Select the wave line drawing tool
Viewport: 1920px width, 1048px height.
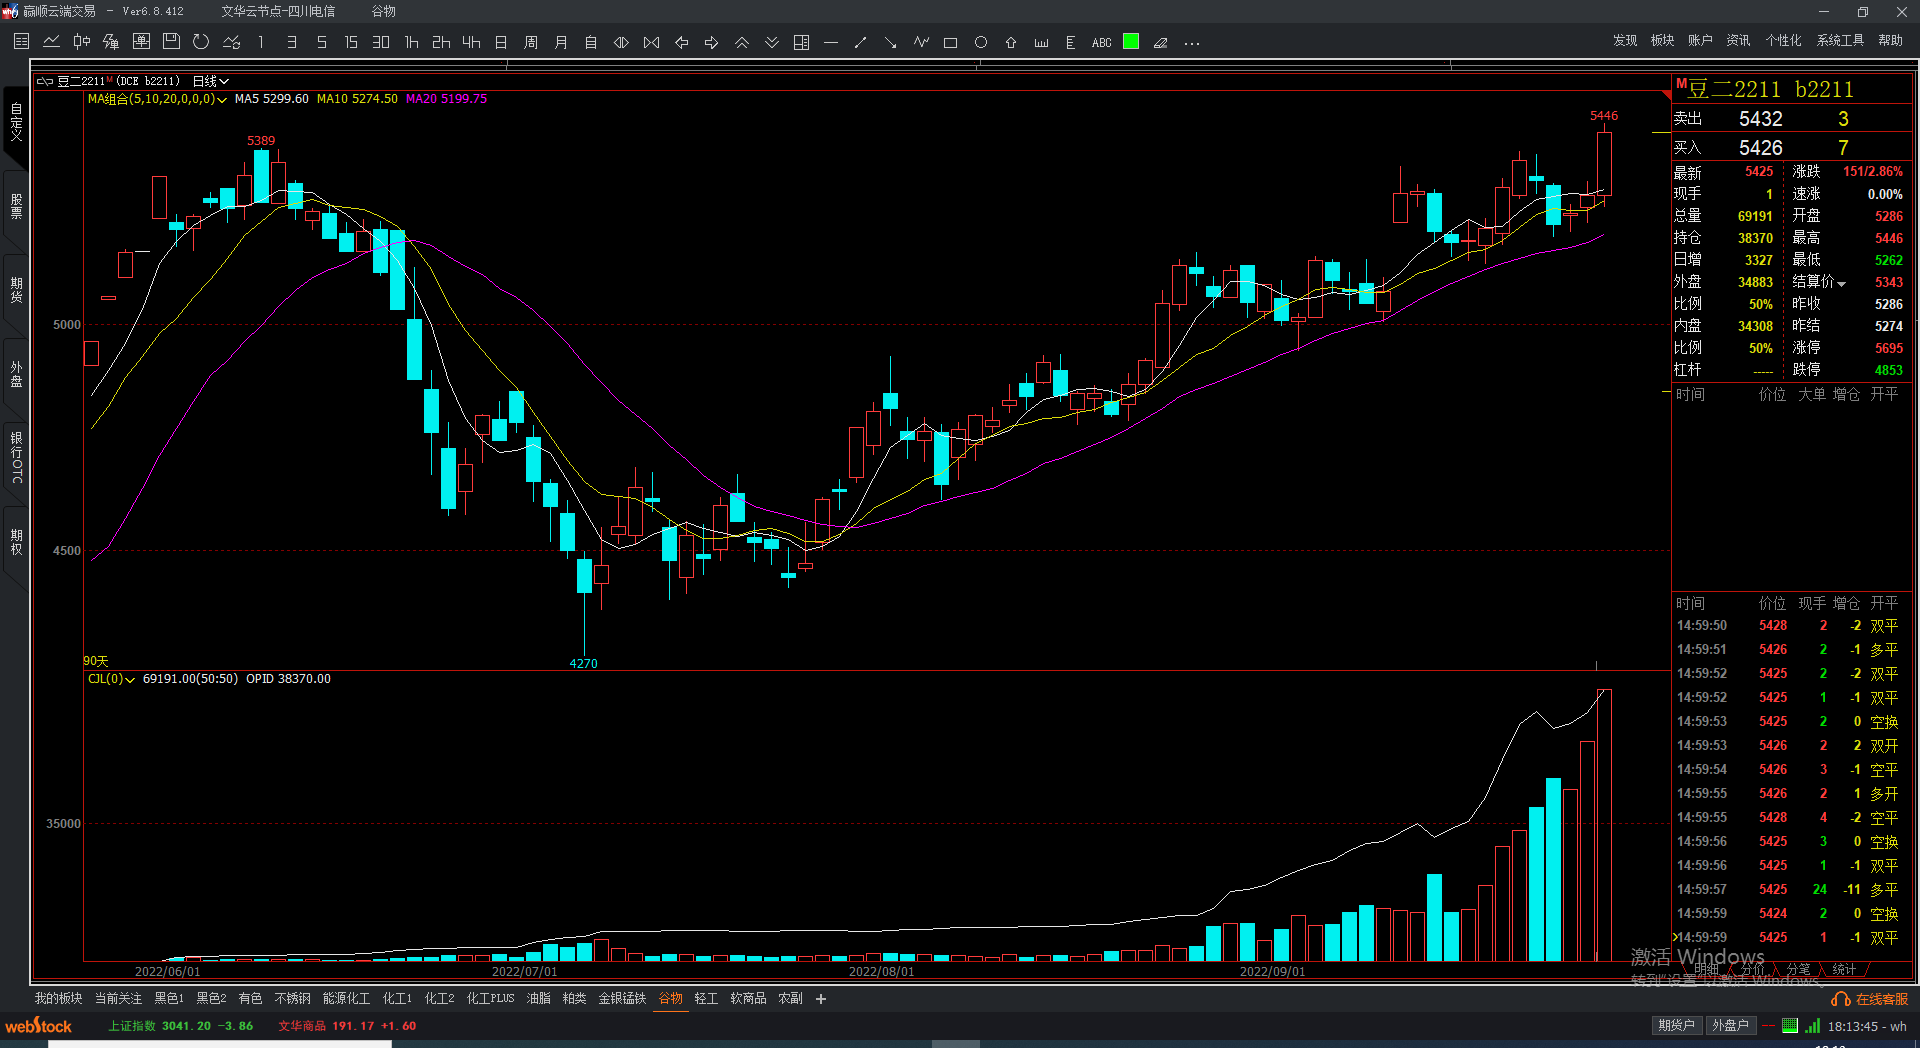[921, 42]
